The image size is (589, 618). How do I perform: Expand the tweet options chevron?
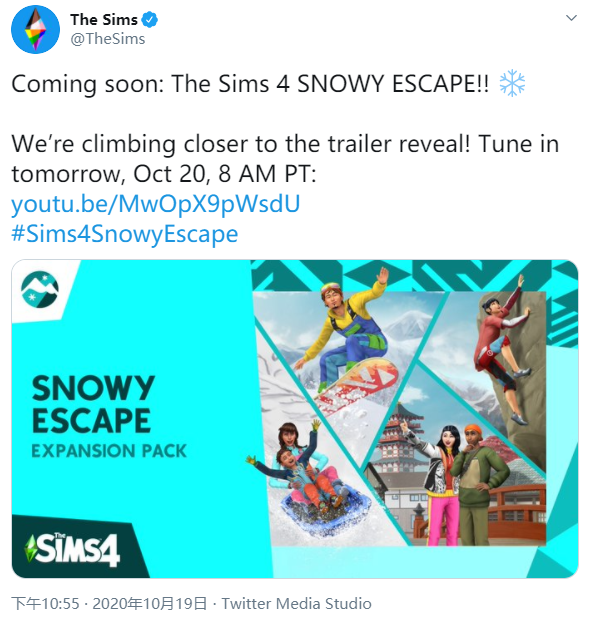tap(571, 18)
